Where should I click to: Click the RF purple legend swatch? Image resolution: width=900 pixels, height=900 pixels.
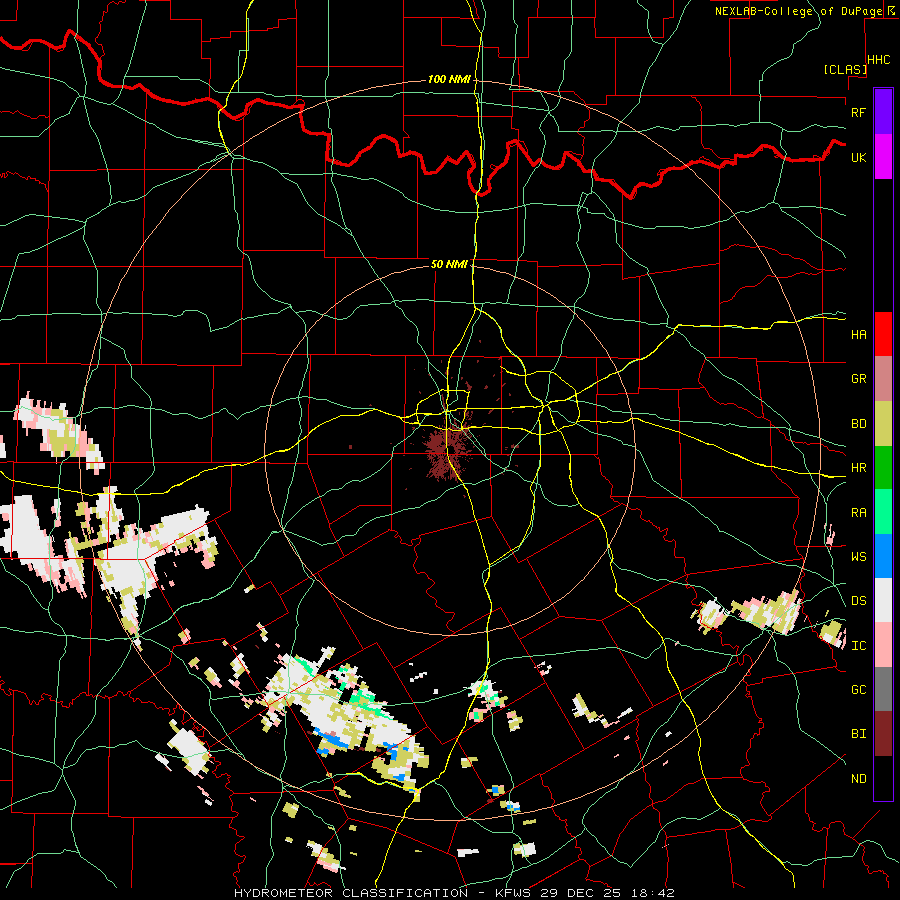[883, 112]
